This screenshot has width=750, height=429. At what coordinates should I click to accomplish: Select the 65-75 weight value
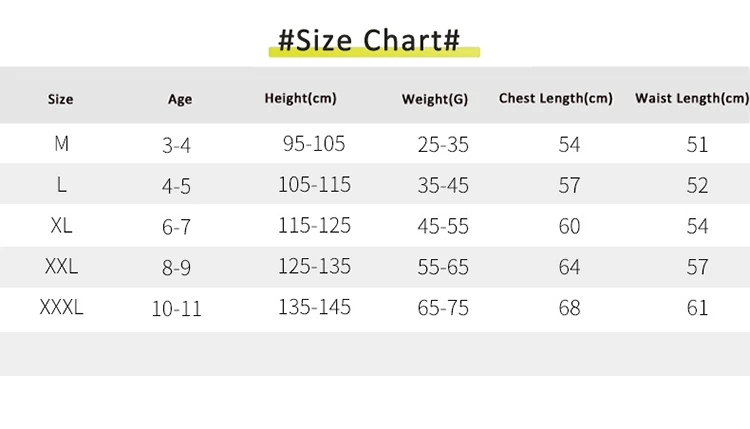point(443,308)
